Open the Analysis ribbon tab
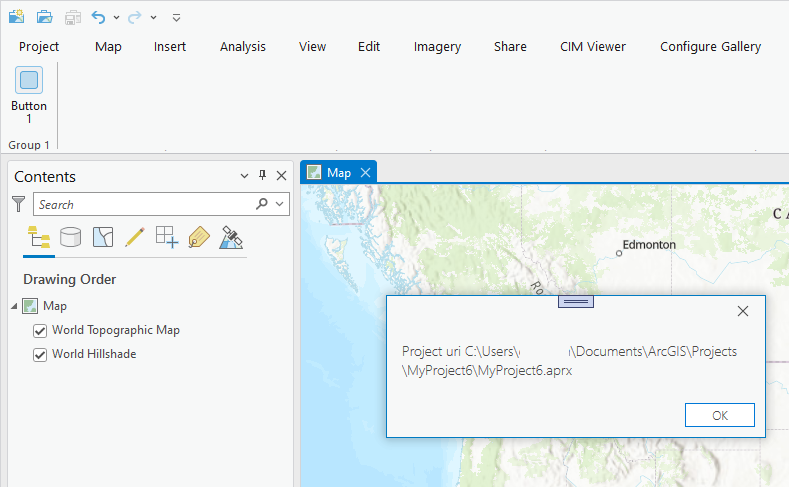Screen dimensions: 789x487 click(243, 47)
